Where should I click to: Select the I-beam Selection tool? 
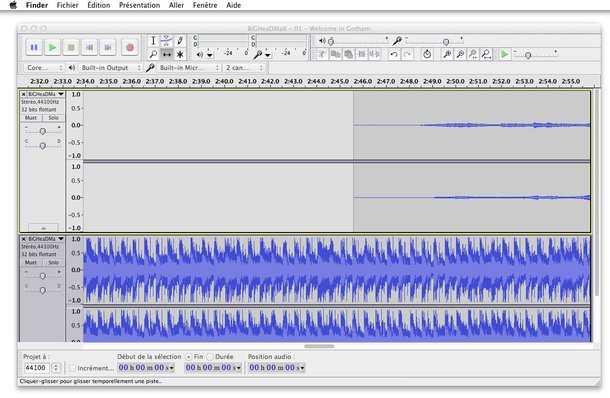(x=153, y=40)
